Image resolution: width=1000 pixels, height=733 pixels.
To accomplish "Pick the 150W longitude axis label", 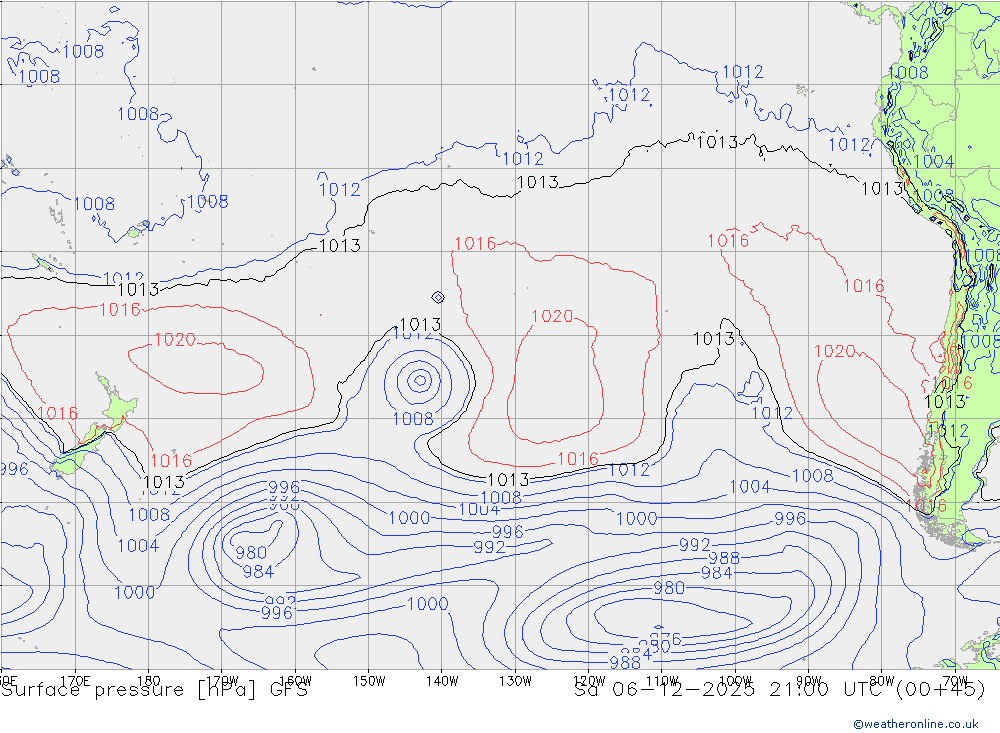I will click(x=369, y=681).
